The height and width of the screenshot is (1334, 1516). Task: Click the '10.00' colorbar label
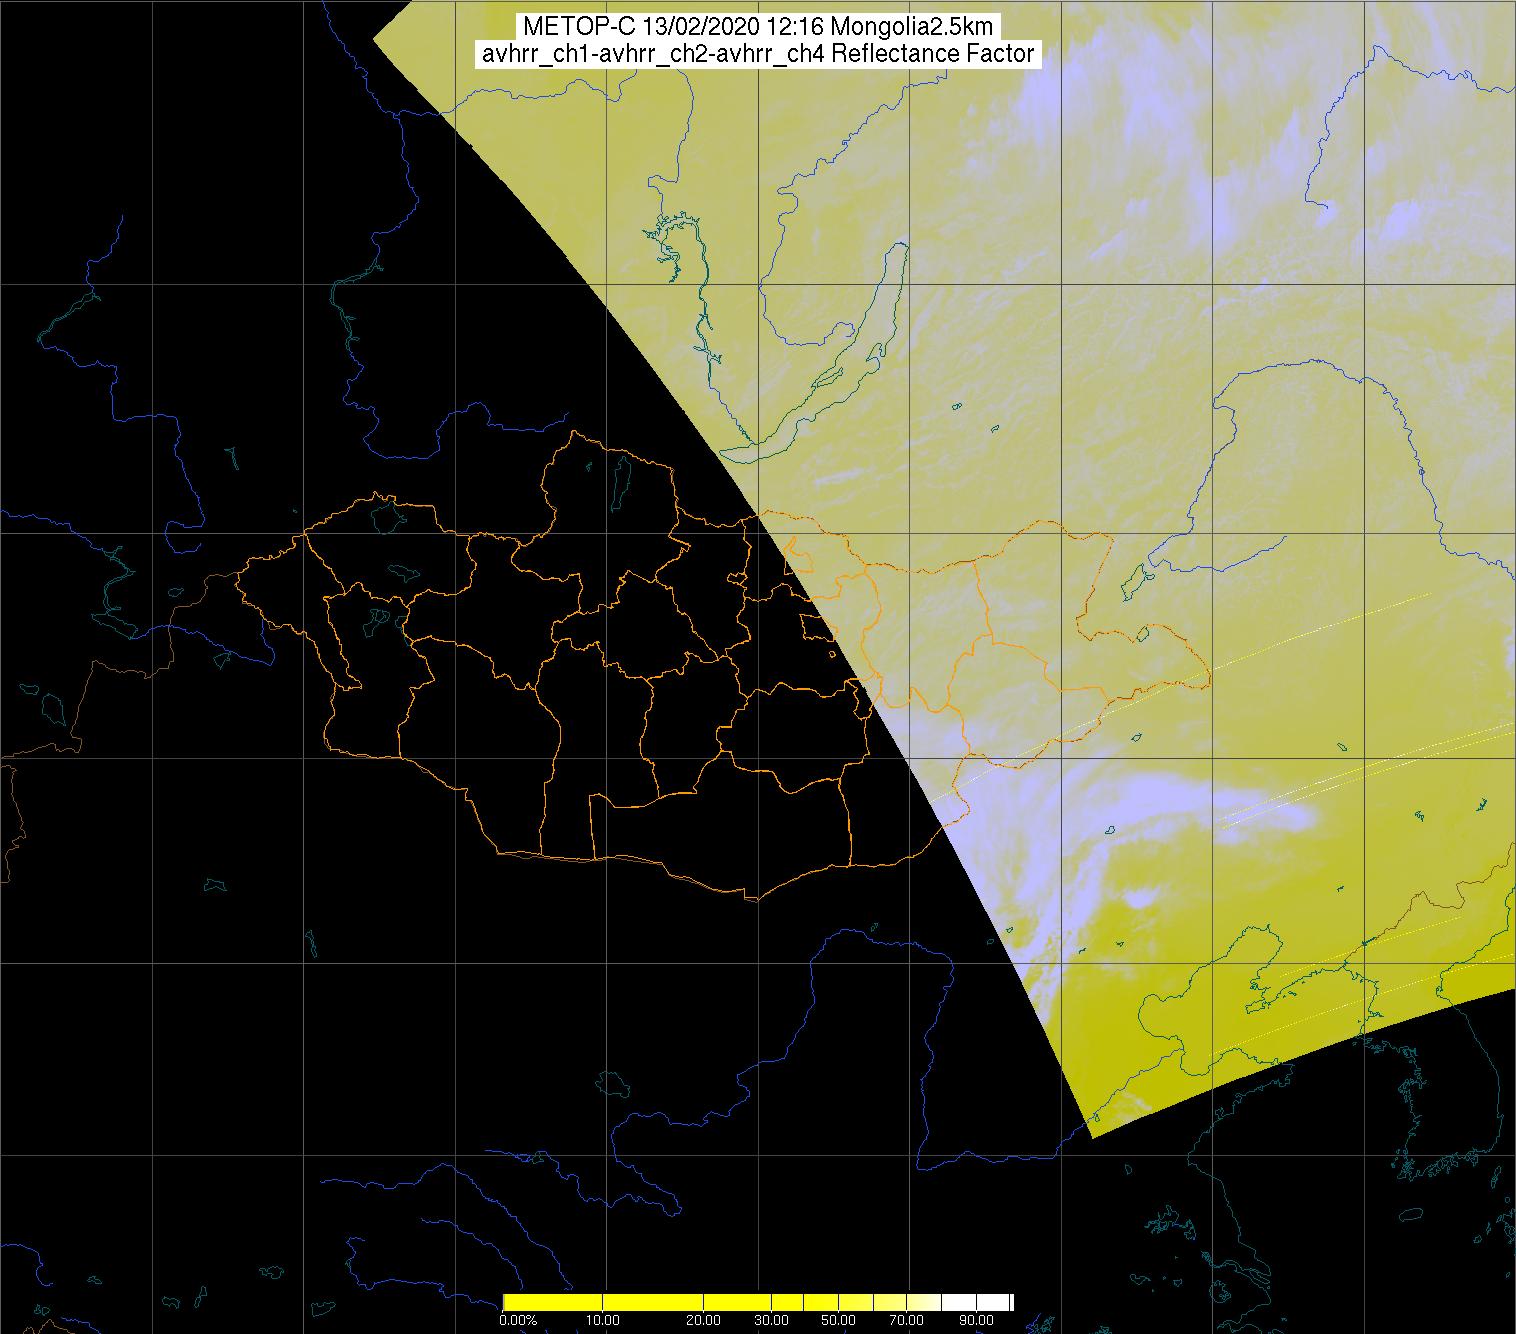coord(604,1320)
